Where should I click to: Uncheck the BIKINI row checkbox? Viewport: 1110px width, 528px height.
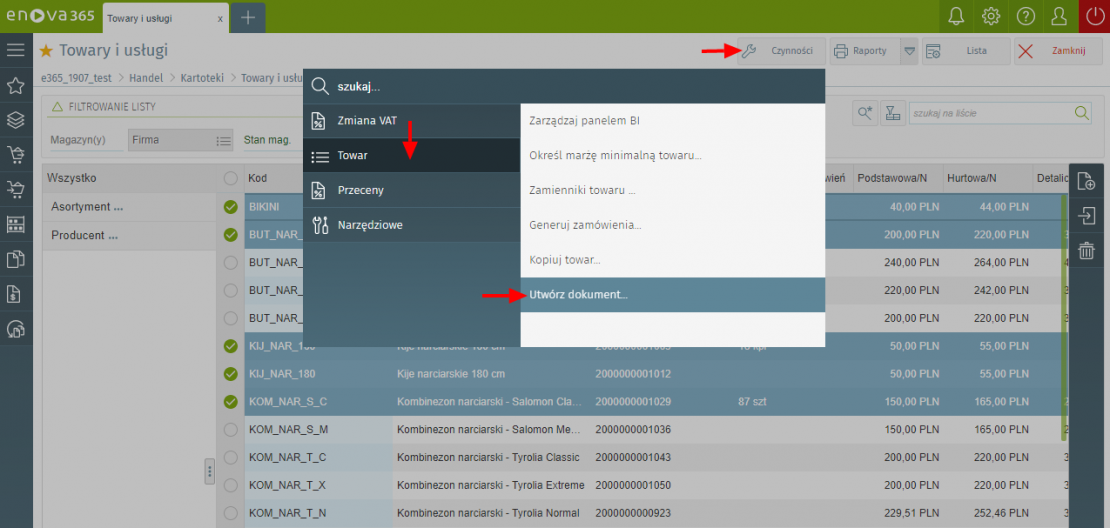coord(231,207)
